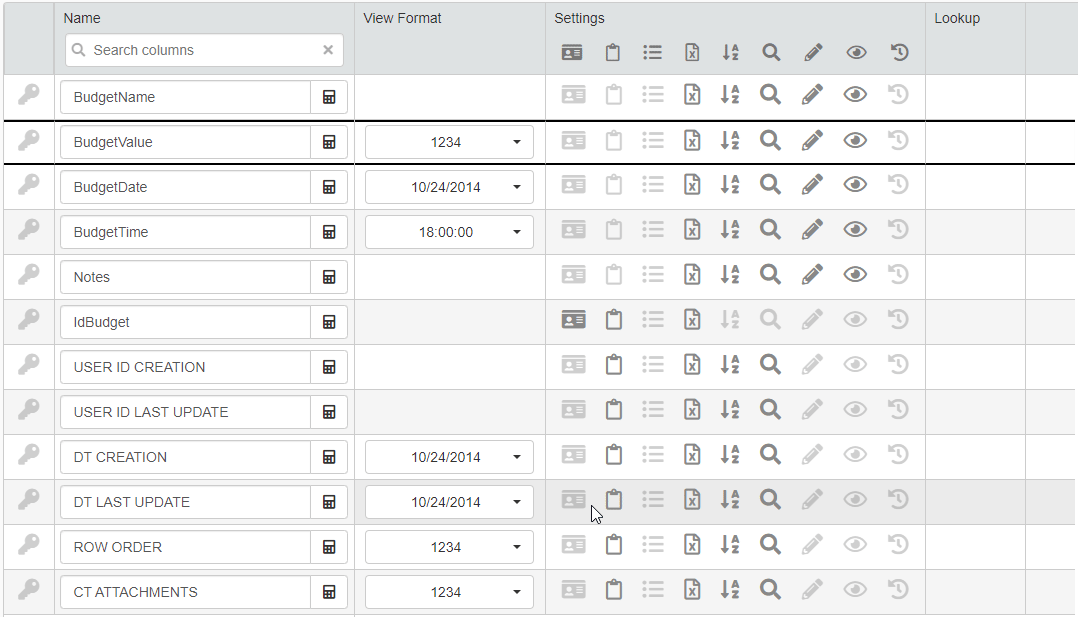1078x617 pixels.
Task: Click the Lookup column header
Action: click(957, 18)
